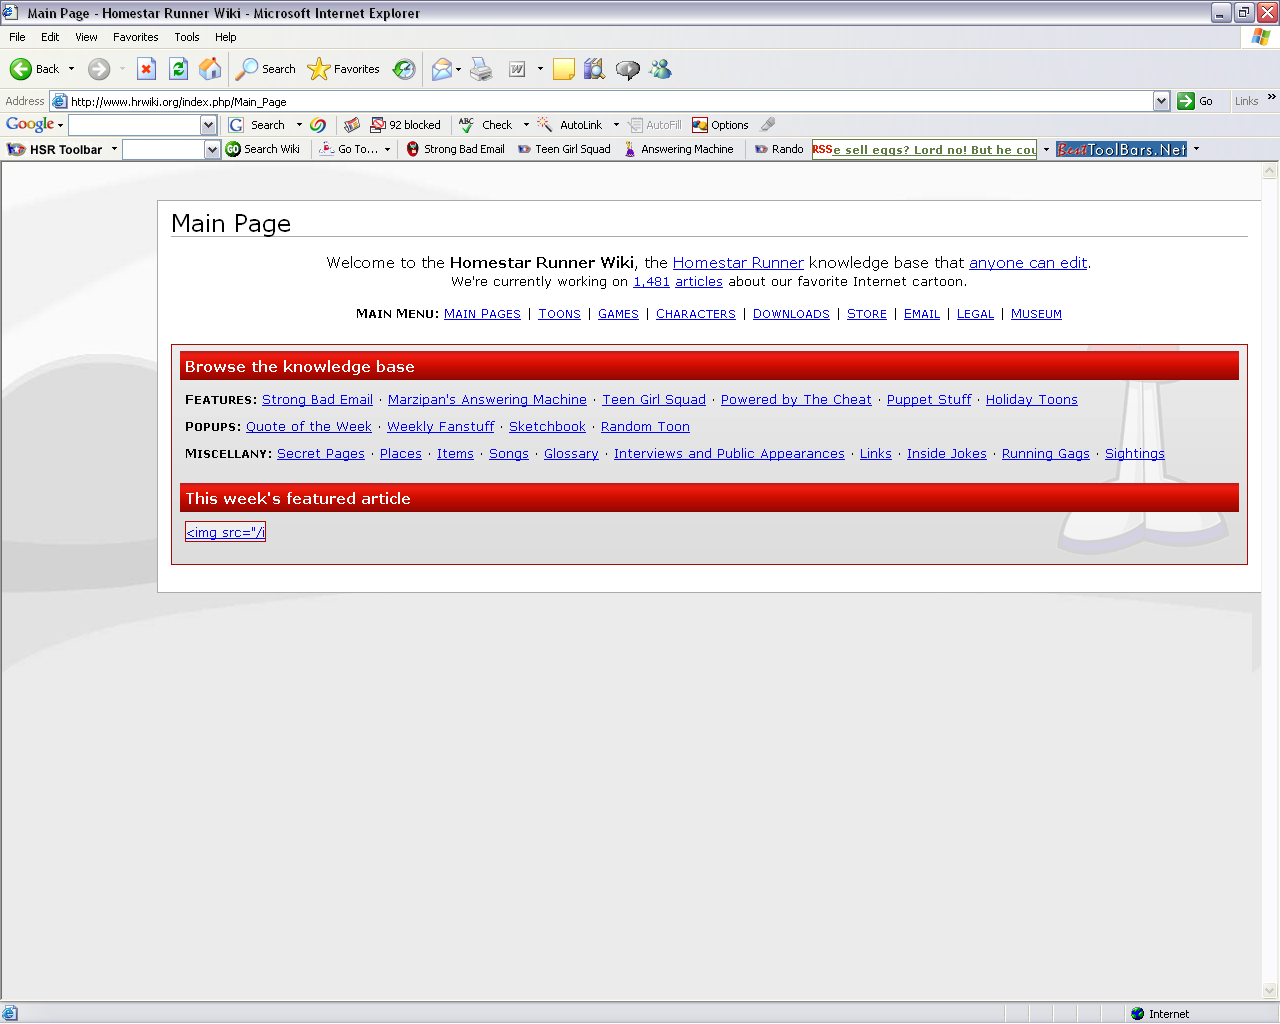Open the Mail button dropdown arrow

pos(458,69)
